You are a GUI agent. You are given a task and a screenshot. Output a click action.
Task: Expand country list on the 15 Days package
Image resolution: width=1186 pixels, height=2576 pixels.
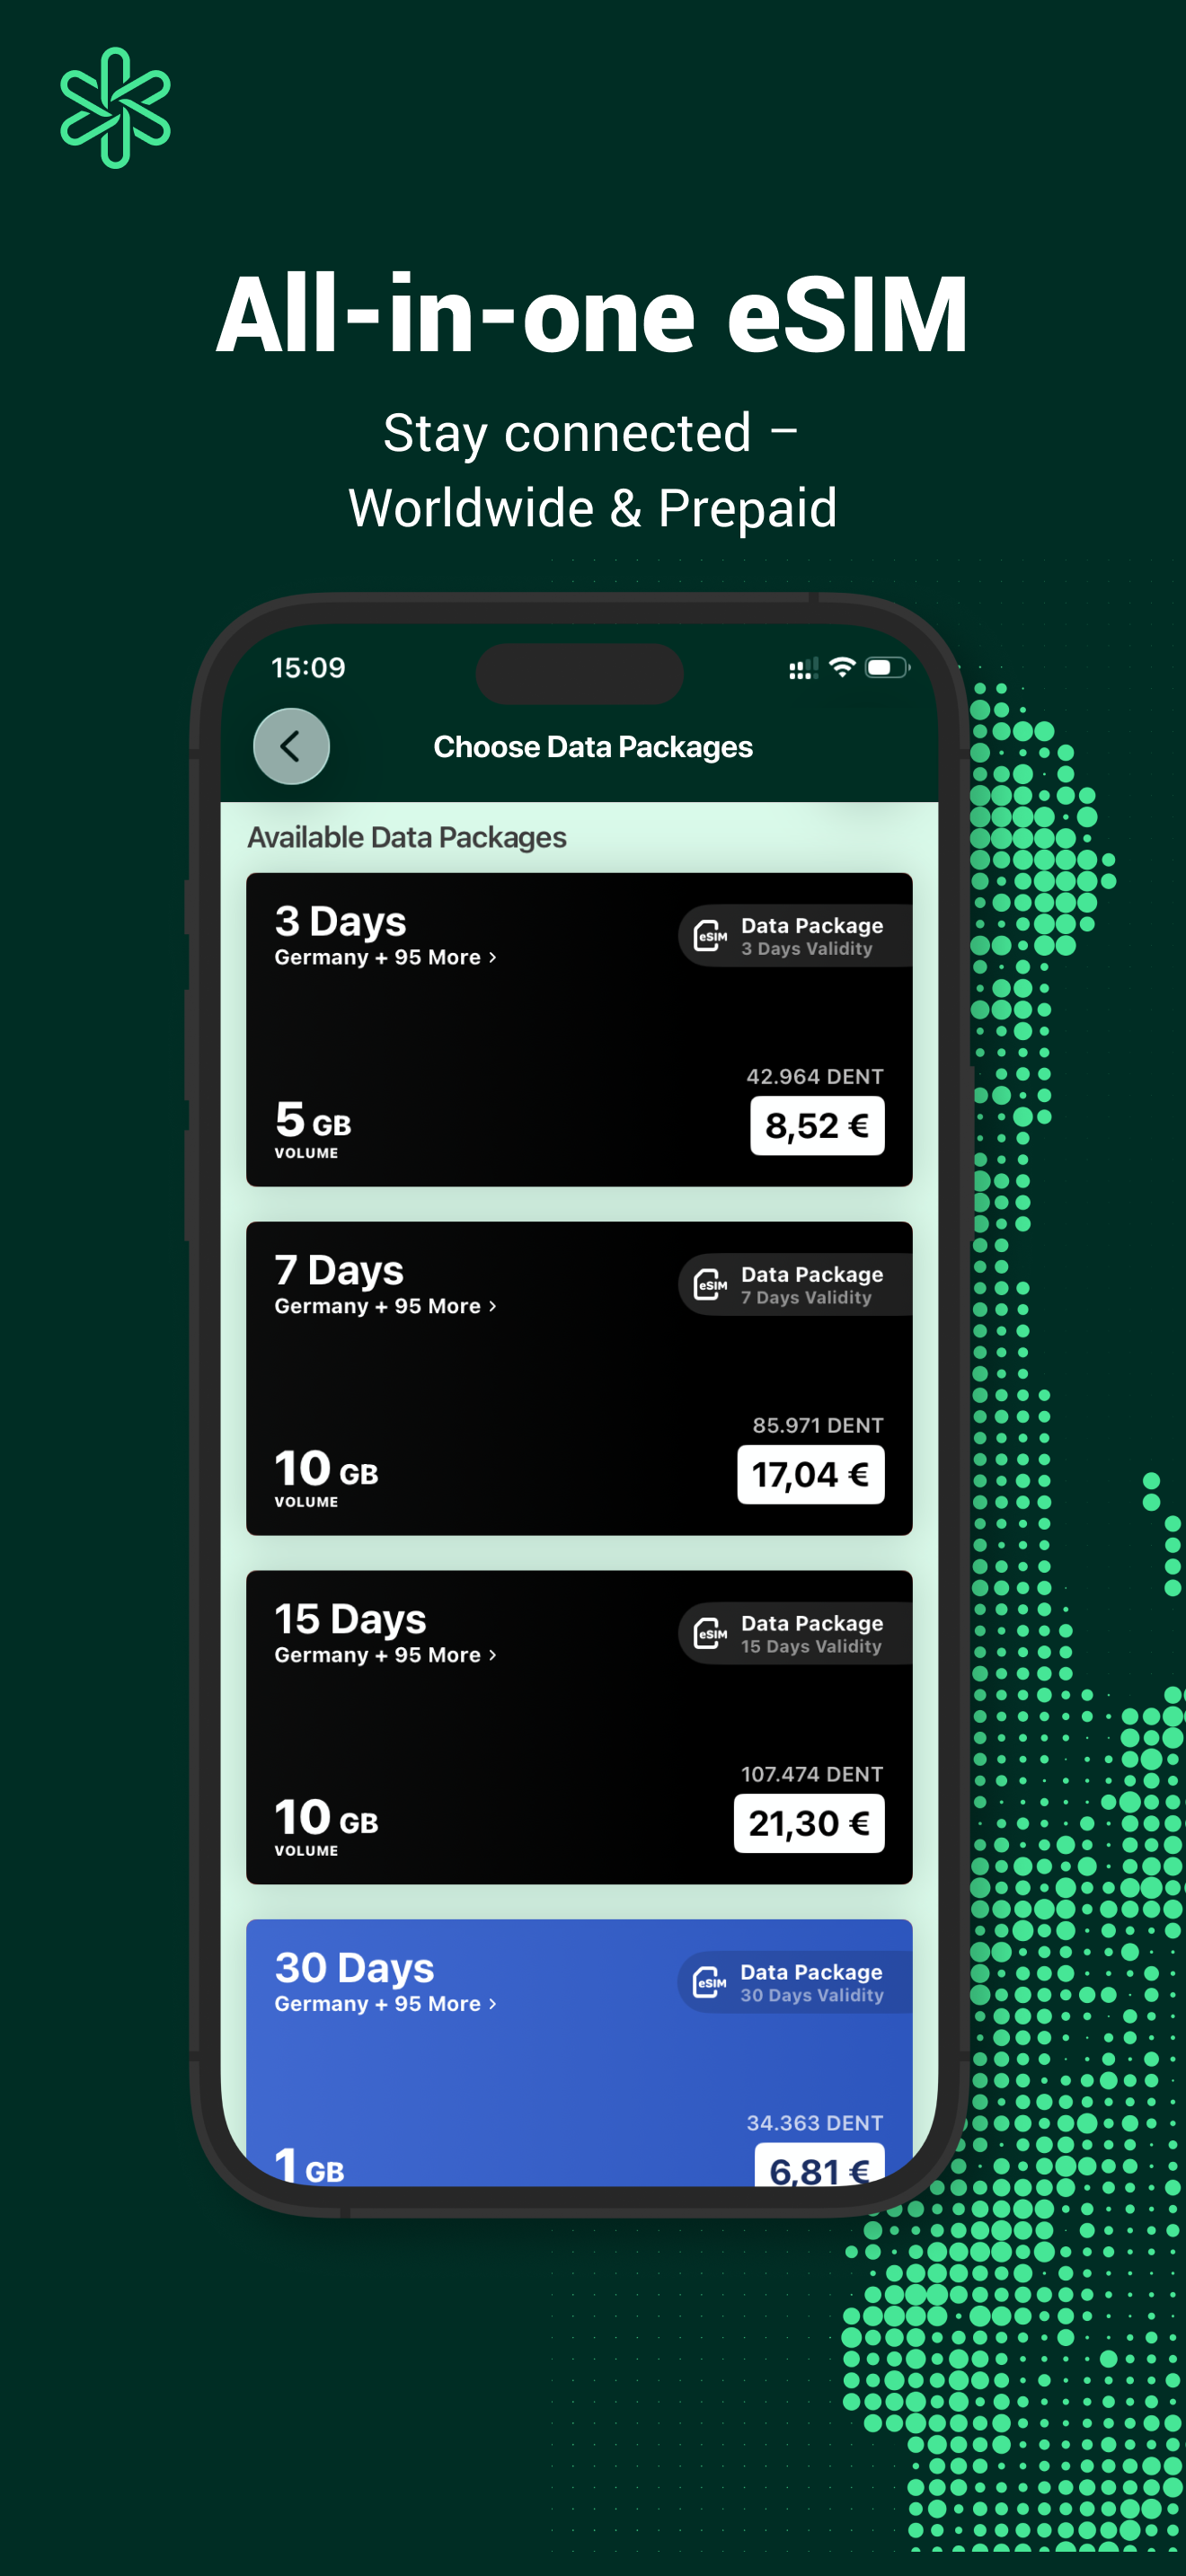(384, 1655)
